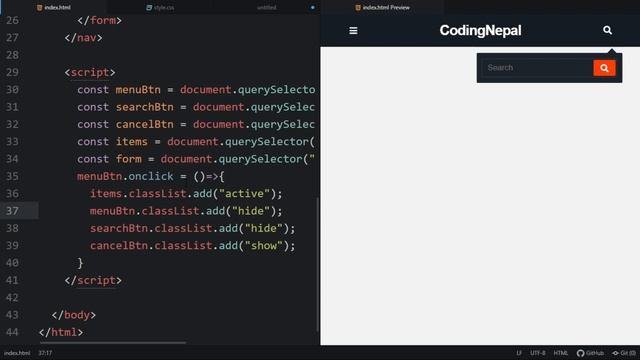Click the "hide" string on line 38
This screenshot has width=640, height=360.
[x=264, y=229]
